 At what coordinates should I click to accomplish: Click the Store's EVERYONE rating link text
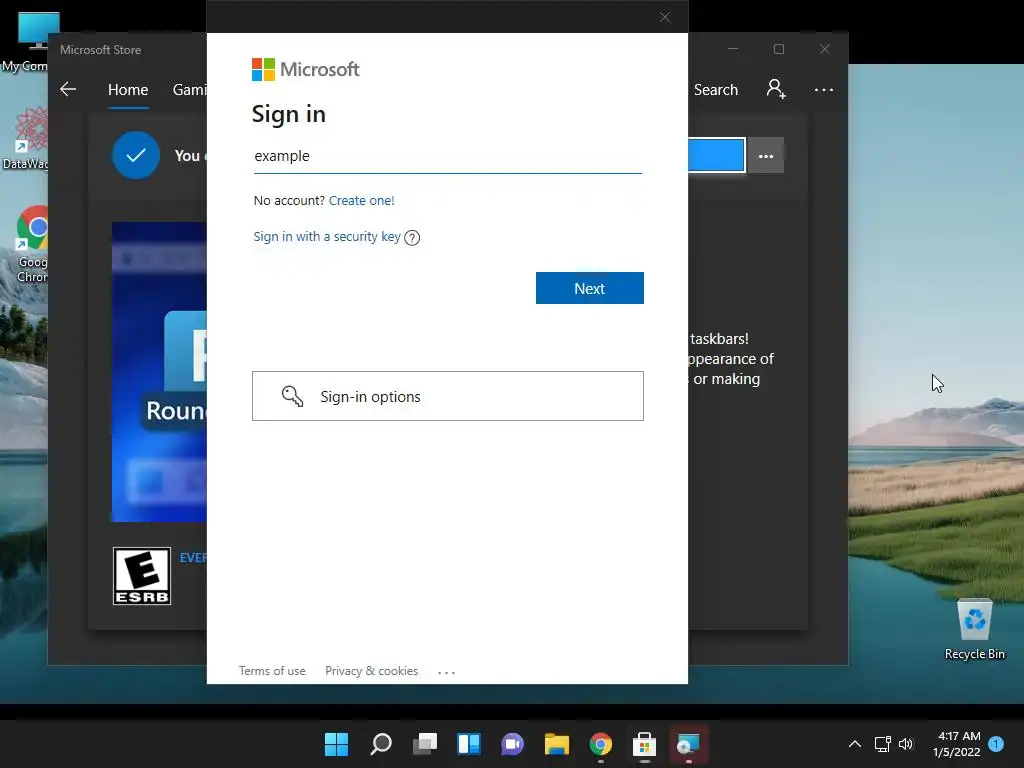tap(193, 558)
